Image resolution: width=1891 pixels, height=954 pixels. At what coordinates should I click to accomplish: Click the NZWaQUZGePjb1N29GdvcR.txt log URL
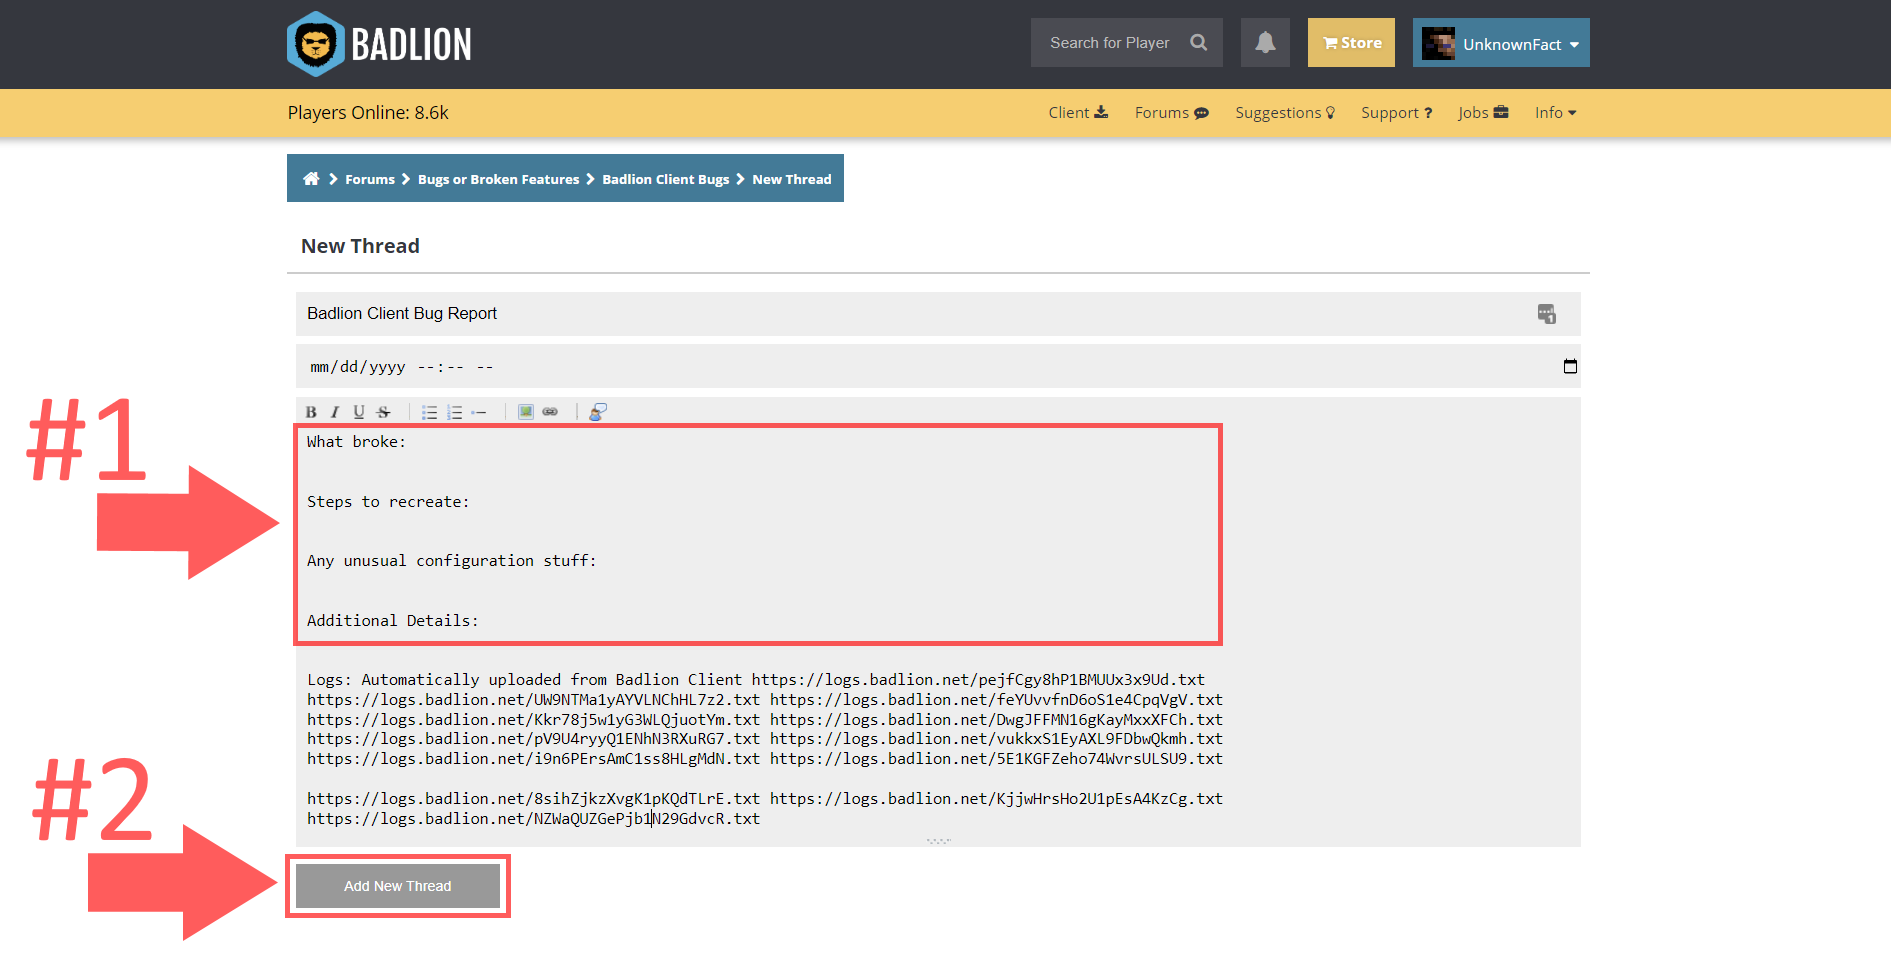coord(533,819)
